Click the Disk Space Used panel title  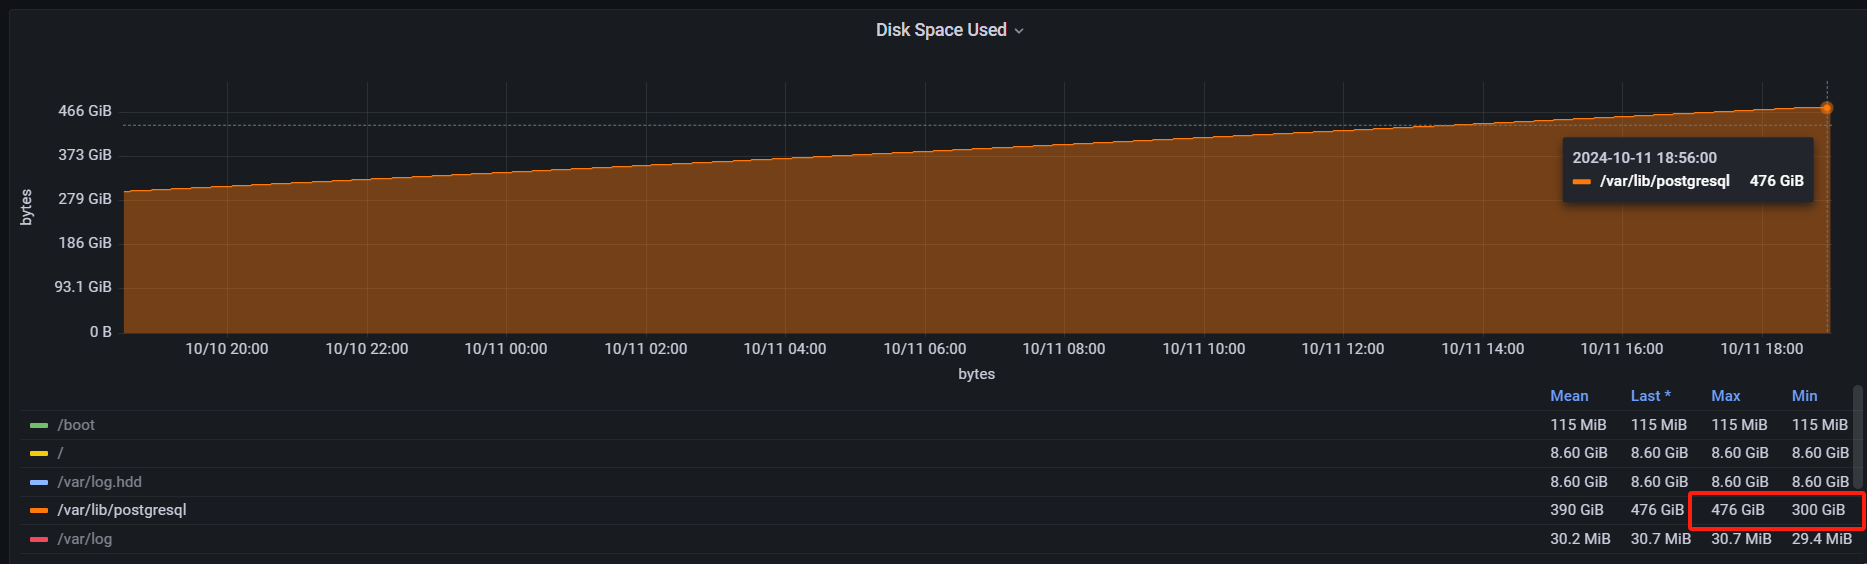pos(940,30)
